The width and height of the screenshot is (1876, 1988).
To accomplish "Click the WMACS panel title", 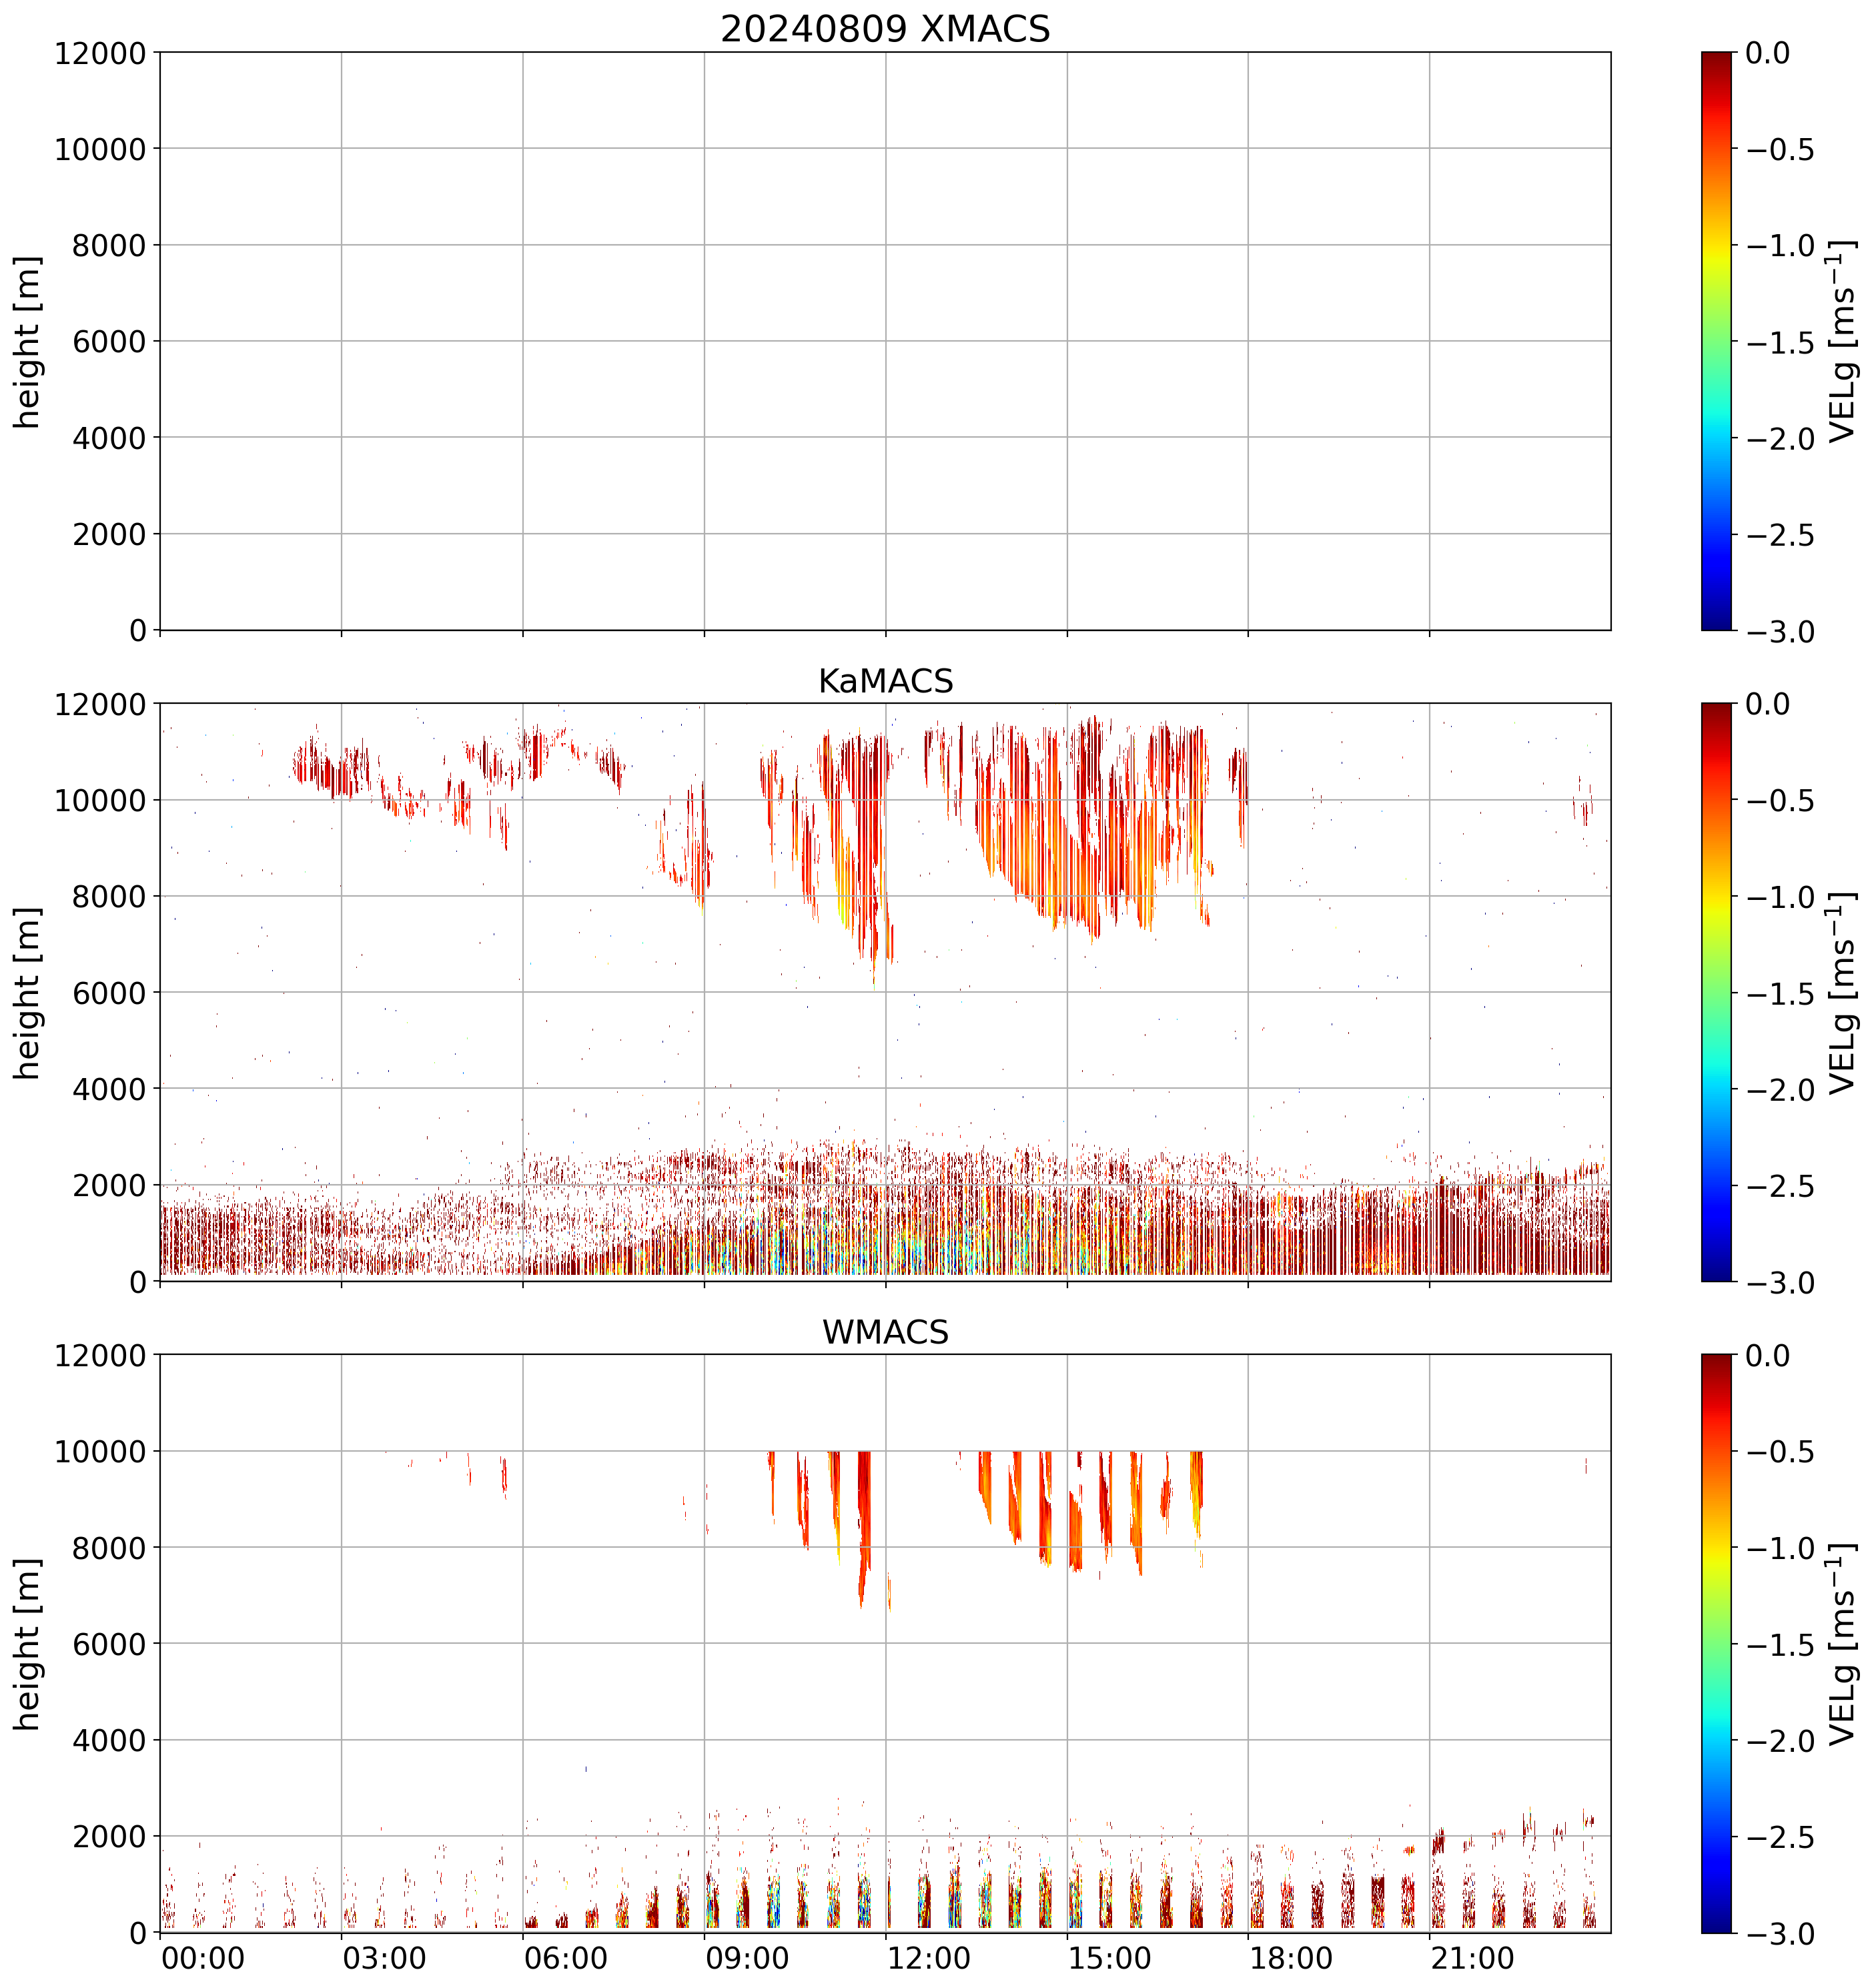I will pyautogui.click(x=885, y=1332).
